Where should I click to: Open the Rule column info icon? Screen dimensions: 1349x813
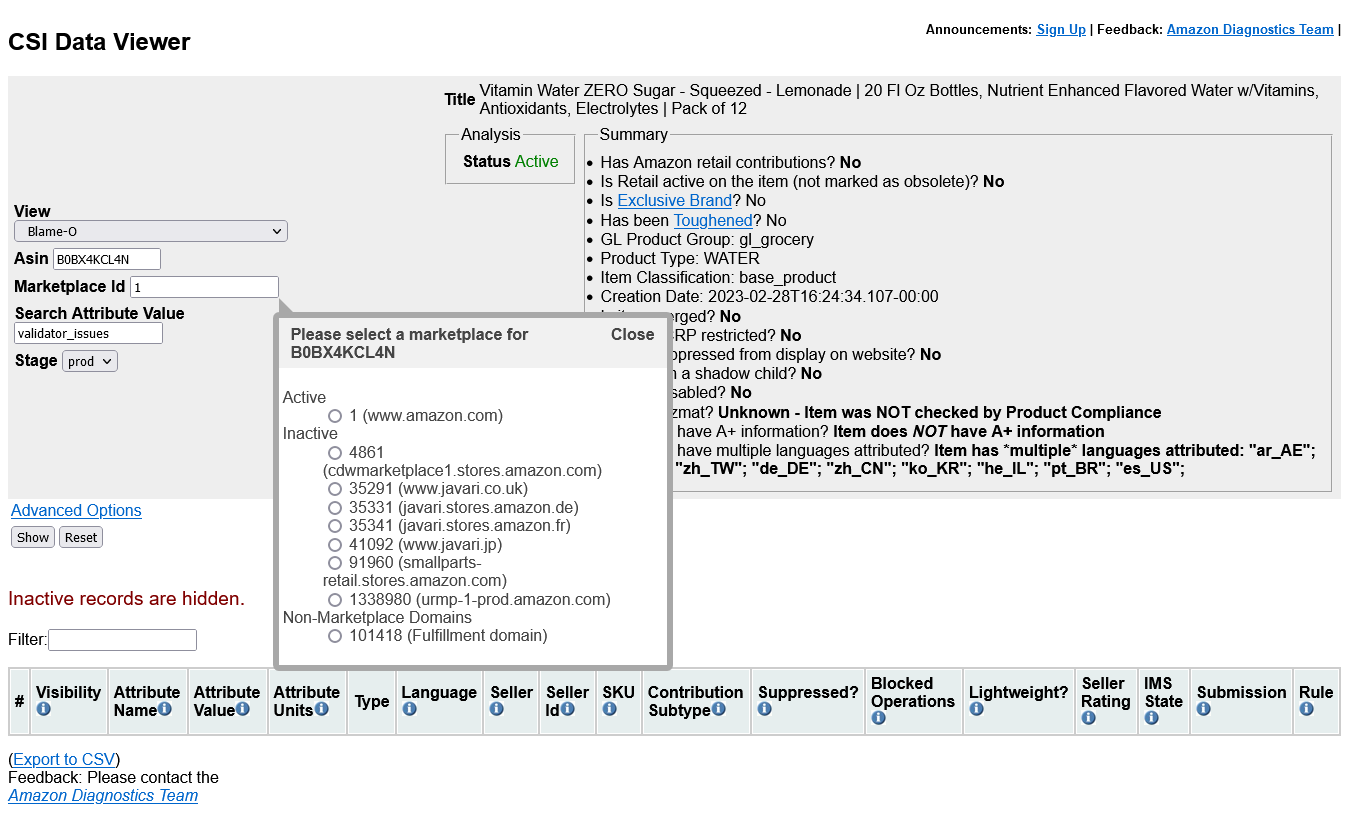click(x=1306, y=709)
